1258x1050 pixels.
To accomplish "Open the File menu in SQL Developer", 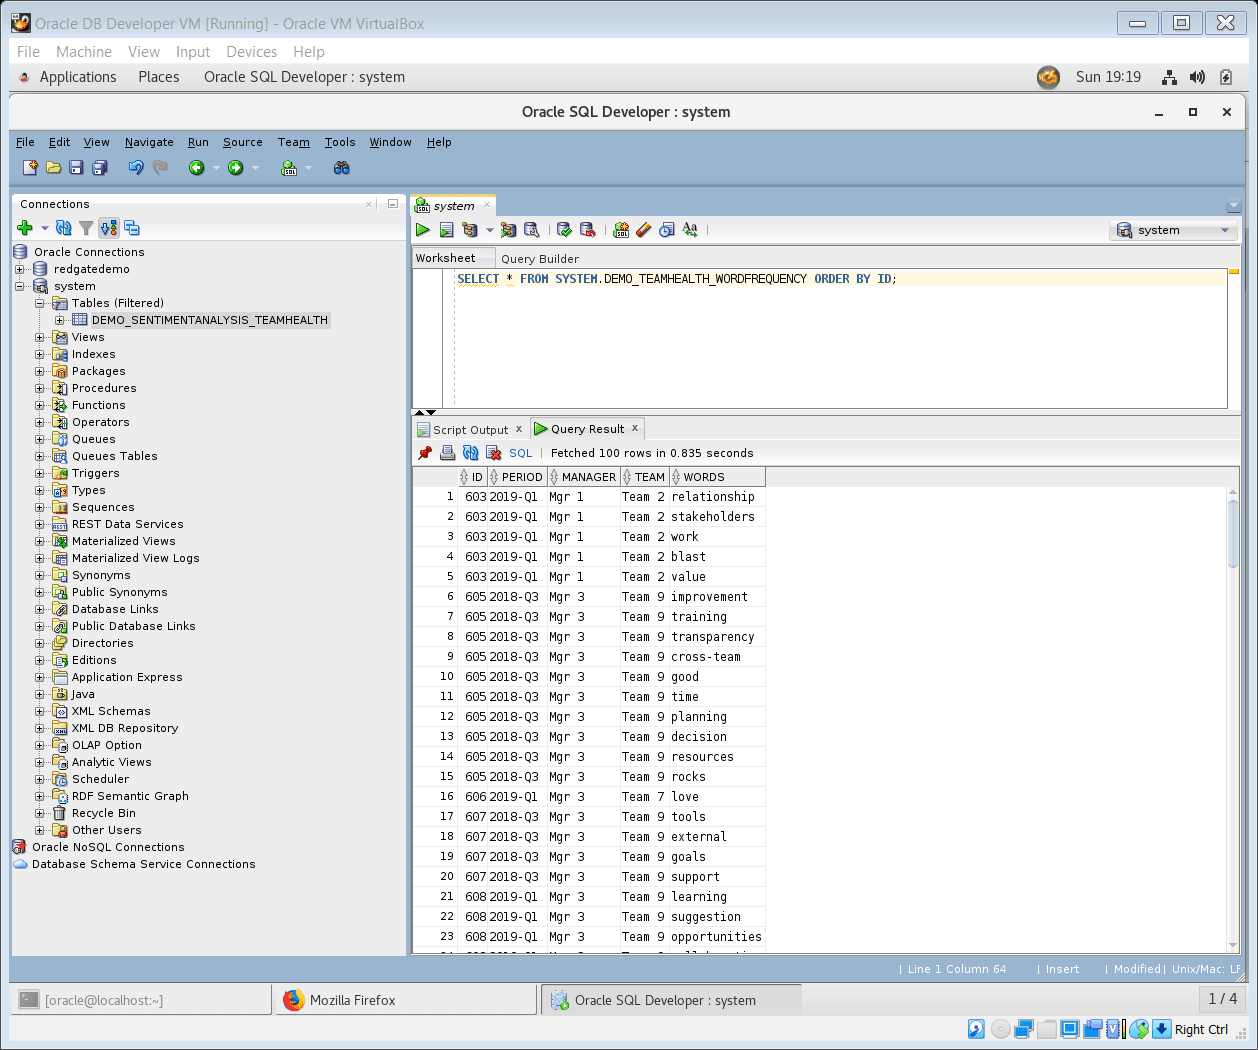I will click(25, 142).
